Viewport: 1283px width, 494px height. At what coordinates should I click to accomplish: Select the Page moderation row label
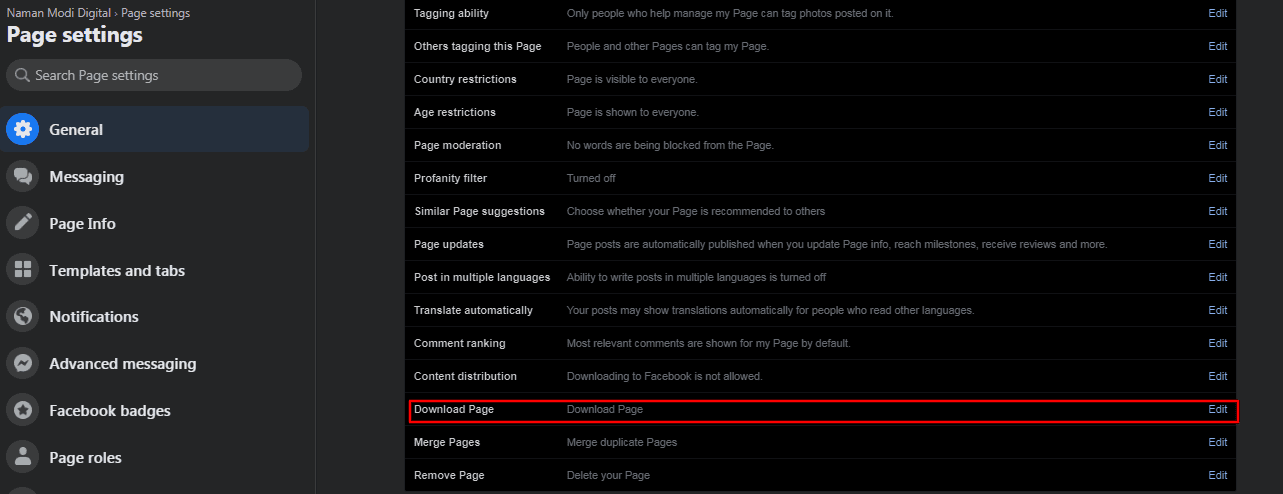point(458,145)
